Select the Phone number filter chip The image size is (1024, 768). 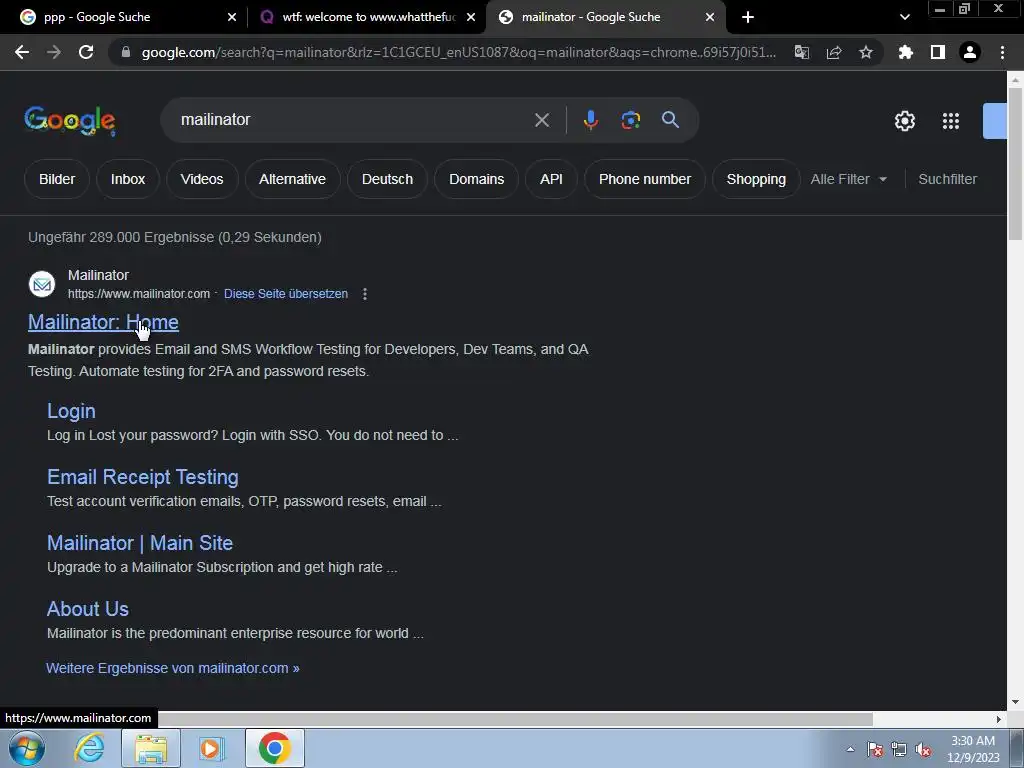click(x=645, y=179)
